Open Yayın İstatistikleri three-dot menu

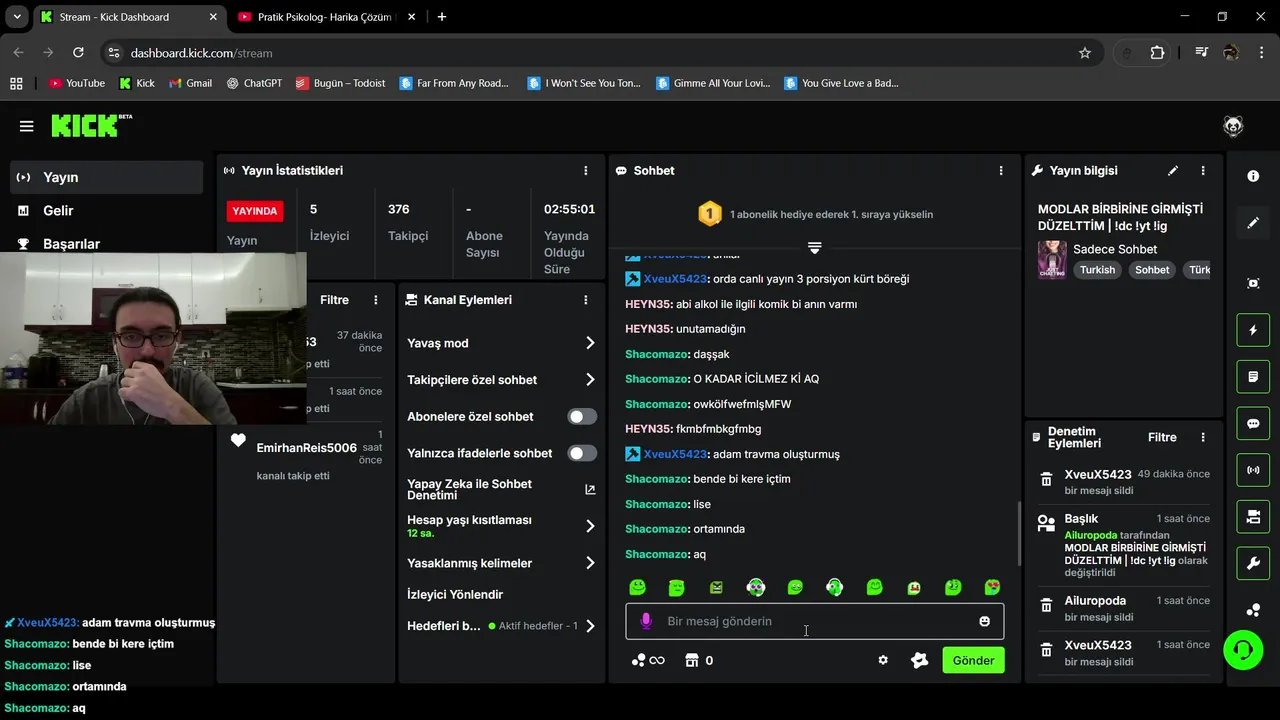(x=586, y=171)
